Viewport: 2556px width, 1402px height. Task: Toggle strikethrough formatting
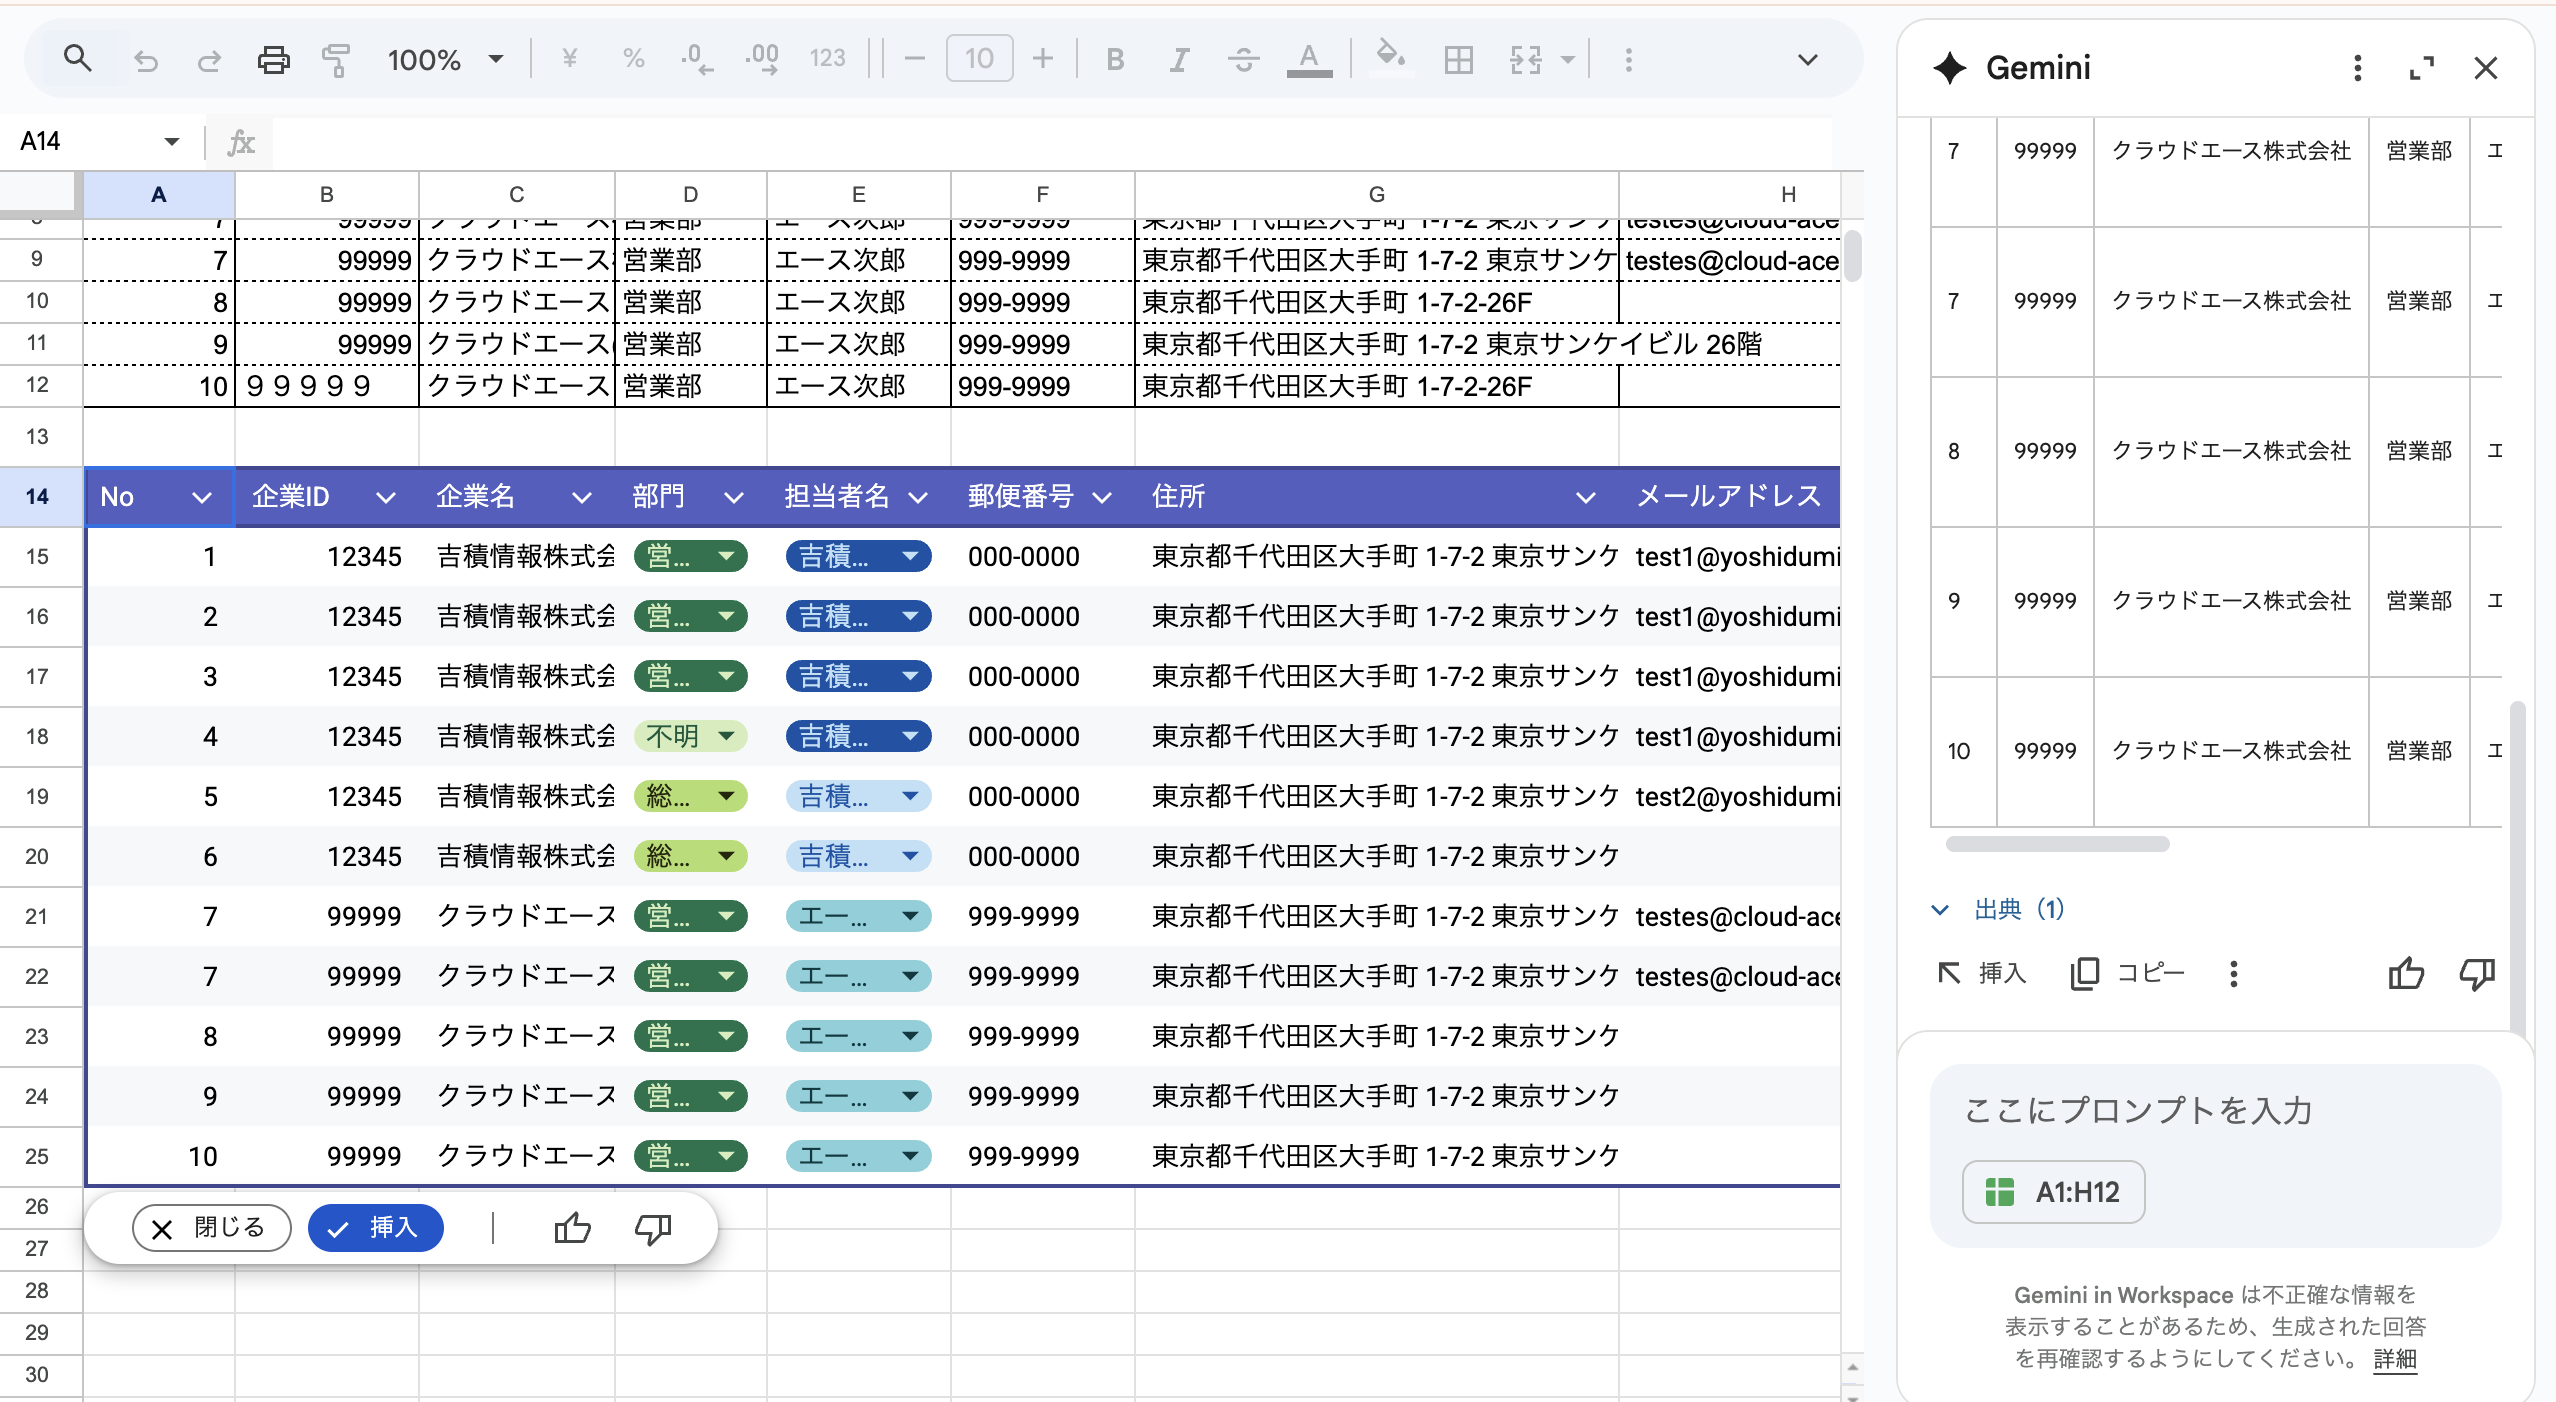point(1243,60)
